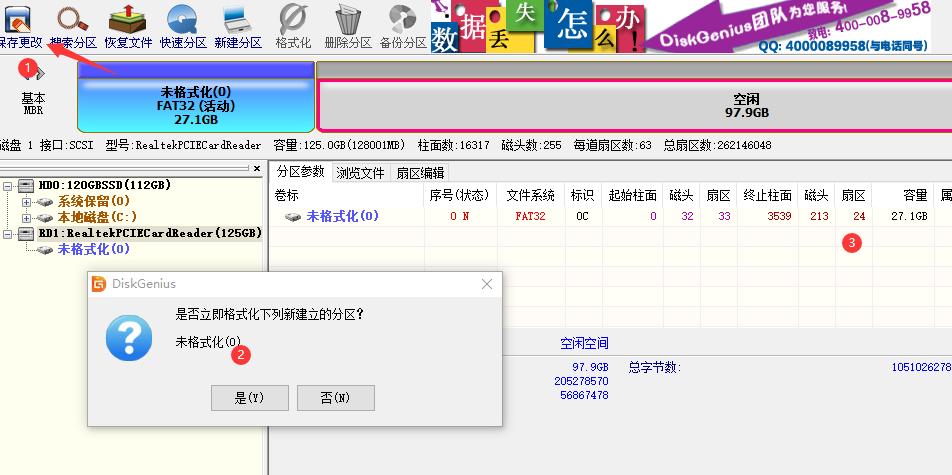This screenshot has width=952, height=475.
Task: Select the 未格式化(0) row in partition table
Action: pyautogui.click(x=610, y=216)
